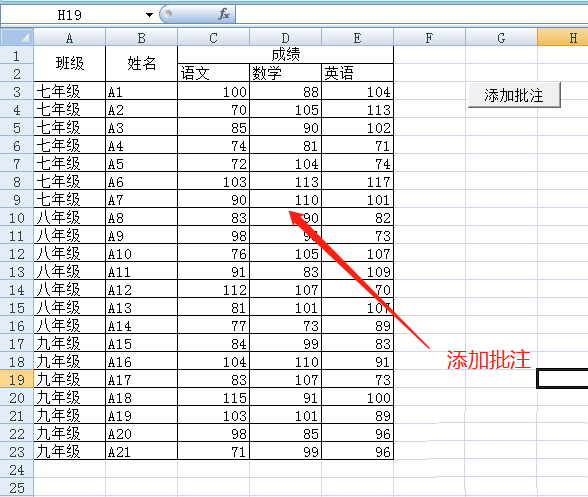Image resolution: width=588 pixels, height=497 pixels.
Task: Select the cell with name A14
Action: [141, 326]
